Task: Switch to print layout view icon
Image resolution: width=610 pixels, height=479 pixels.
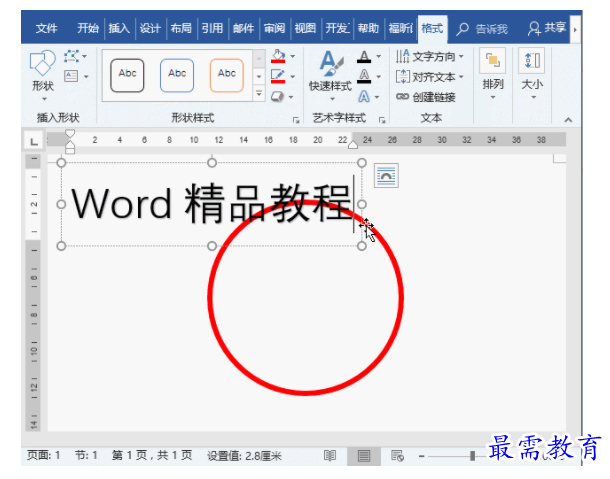Action: point(364,456)
